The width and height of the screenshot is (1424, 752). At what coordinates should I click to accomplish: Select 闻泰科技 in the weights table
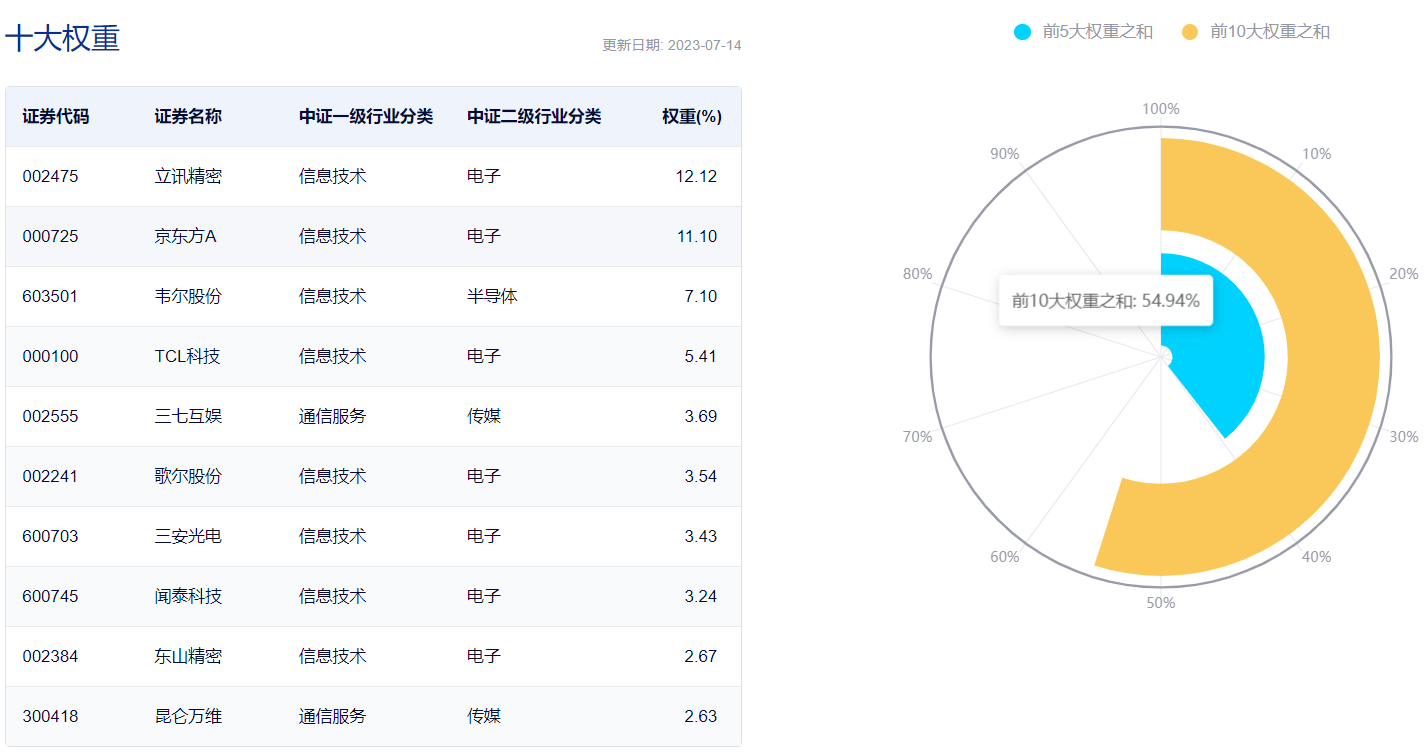188,597
